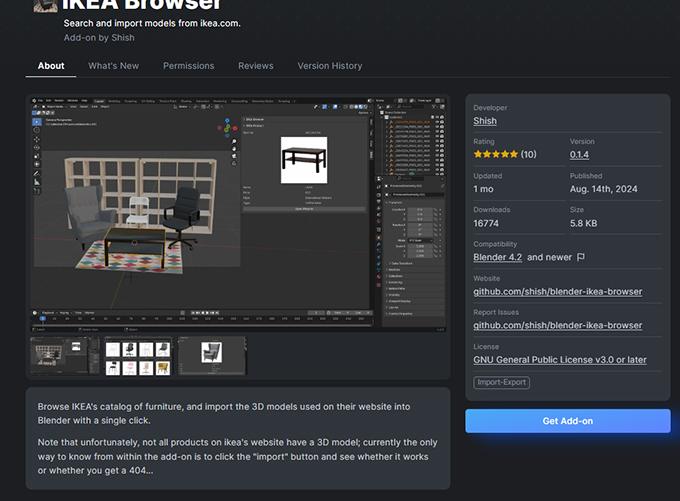Click the '1 mo' updated value
This screenshot has width=680, height=501.
(483, 189)
